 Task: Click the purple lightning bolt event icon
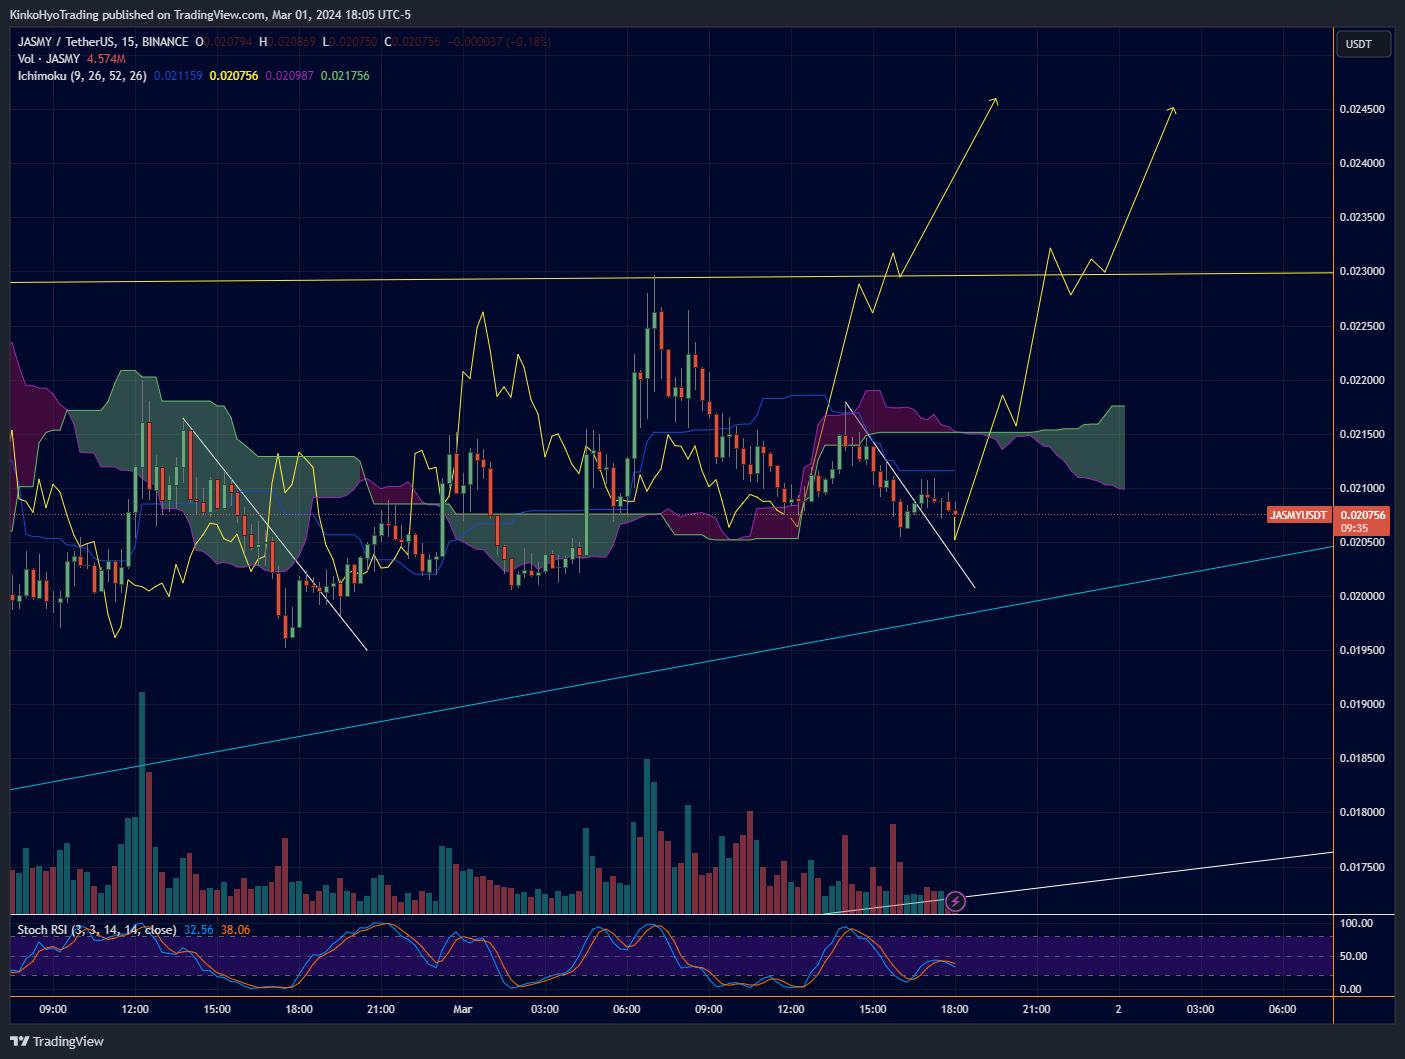point(955,902)
